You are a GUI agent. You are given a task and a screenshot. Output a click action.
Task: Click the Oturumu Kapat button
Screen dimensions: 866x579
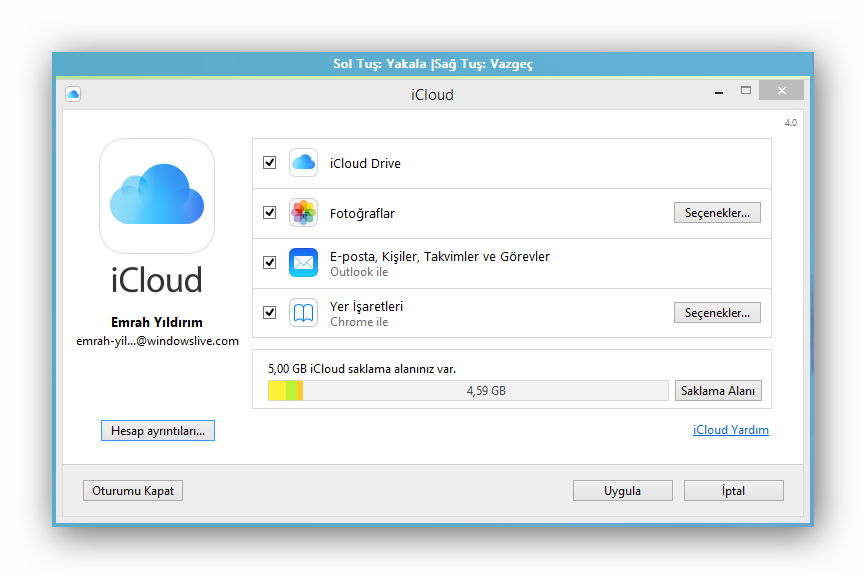[133, 491]
